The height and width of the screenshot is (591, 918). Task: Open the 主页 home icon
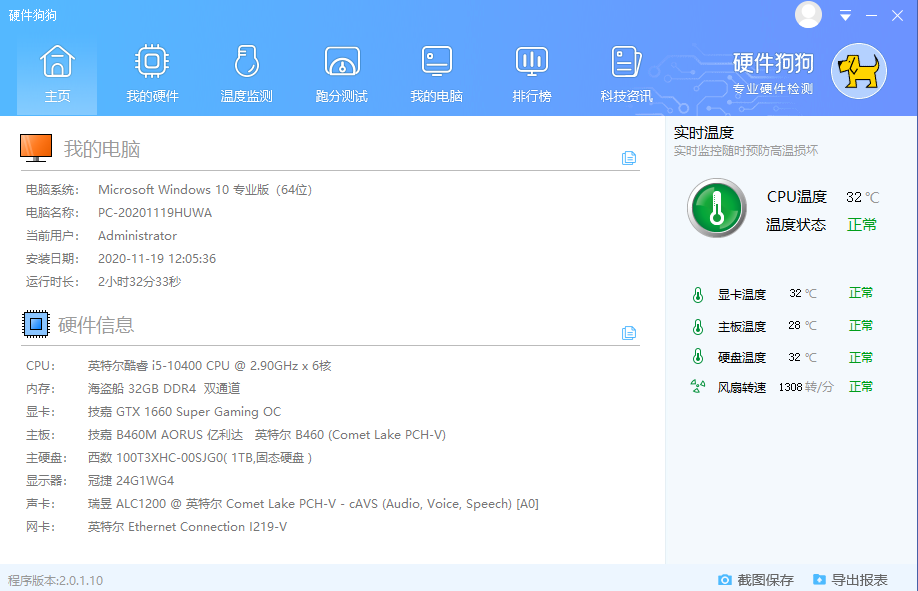[57, 70]
